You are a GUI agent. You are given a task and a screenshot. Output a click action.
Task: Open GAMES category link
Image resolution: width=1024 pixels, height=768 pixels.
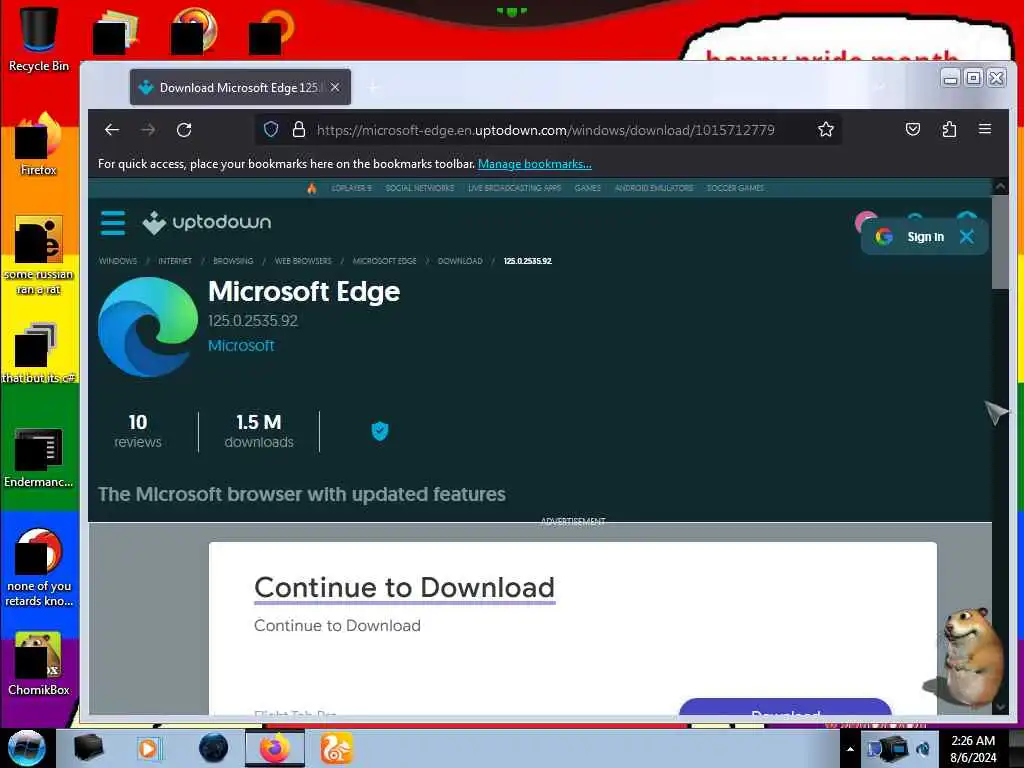coord(588,188)
